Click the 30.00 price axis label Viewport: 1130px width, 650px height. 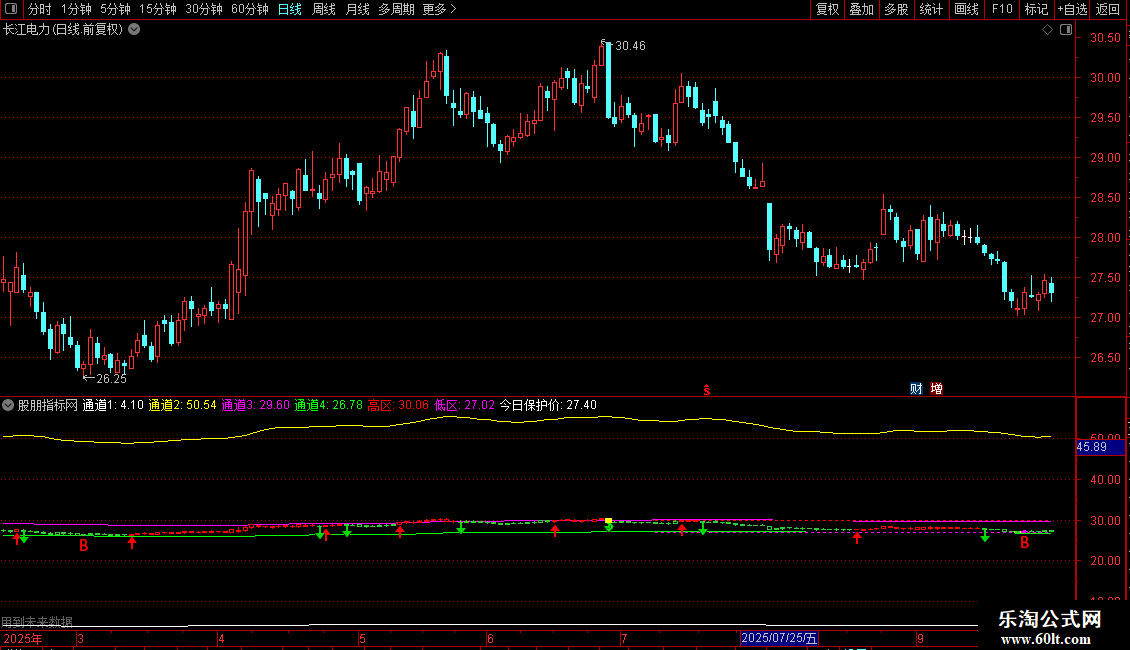pos(1105,78)
